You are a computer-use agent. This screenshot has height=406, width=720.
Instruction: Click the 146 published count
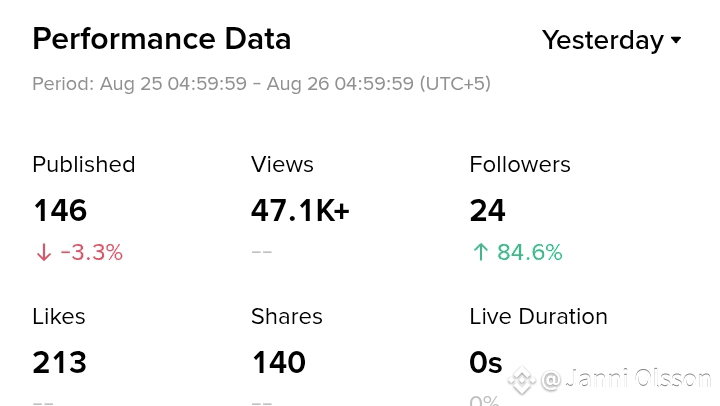coord(60,210)
